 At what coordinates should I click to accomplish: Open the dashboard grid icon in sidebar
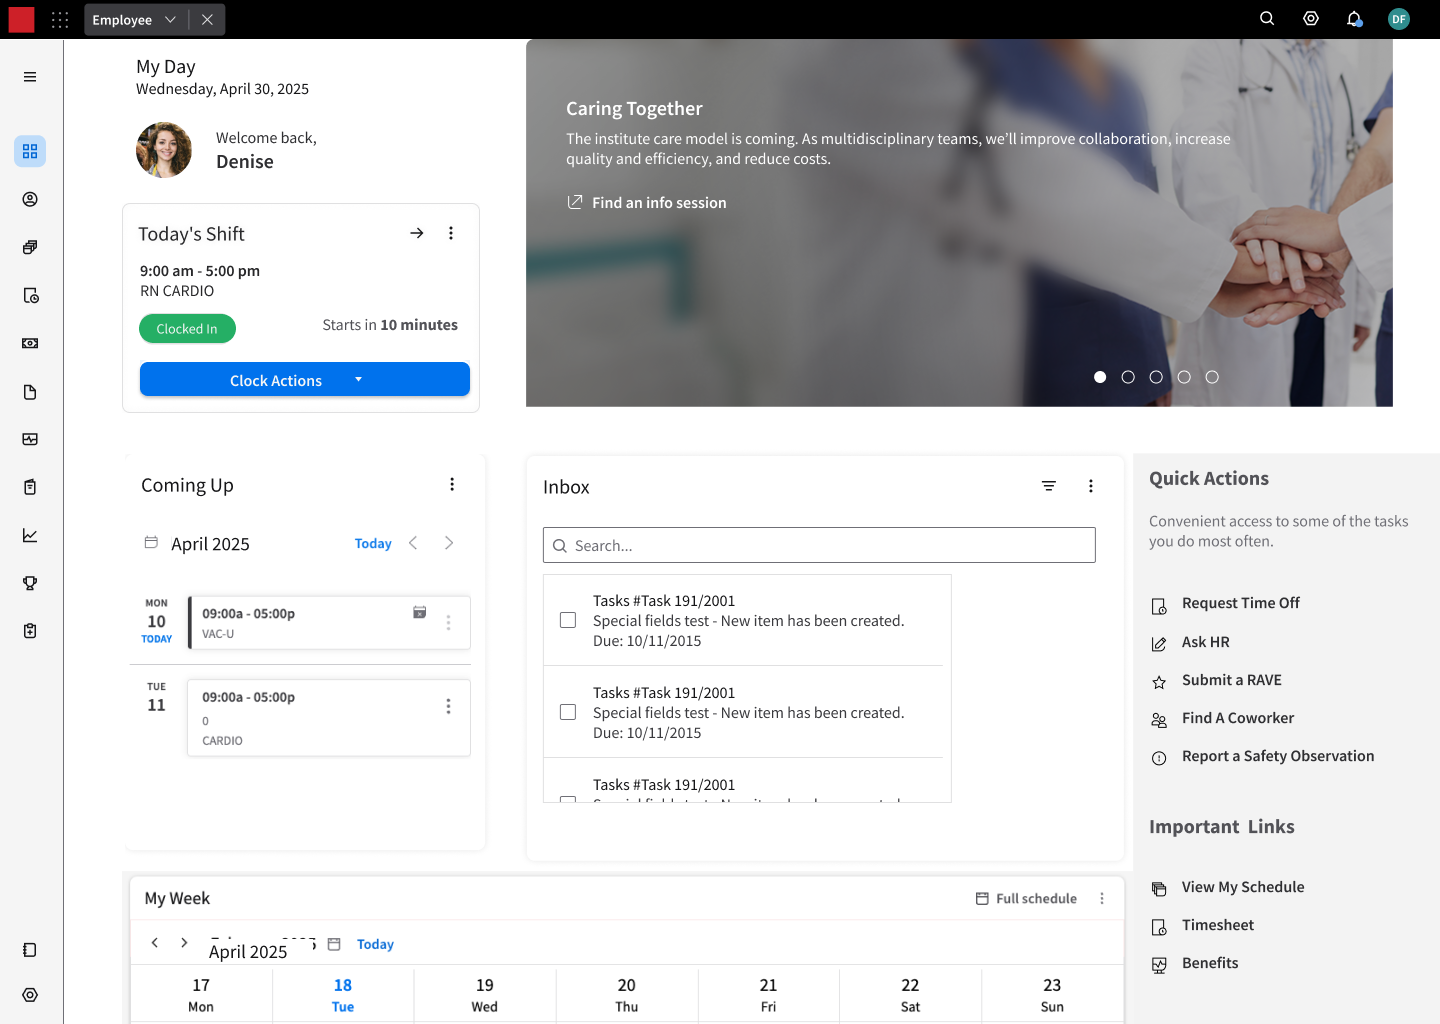(x=30, y=151)
